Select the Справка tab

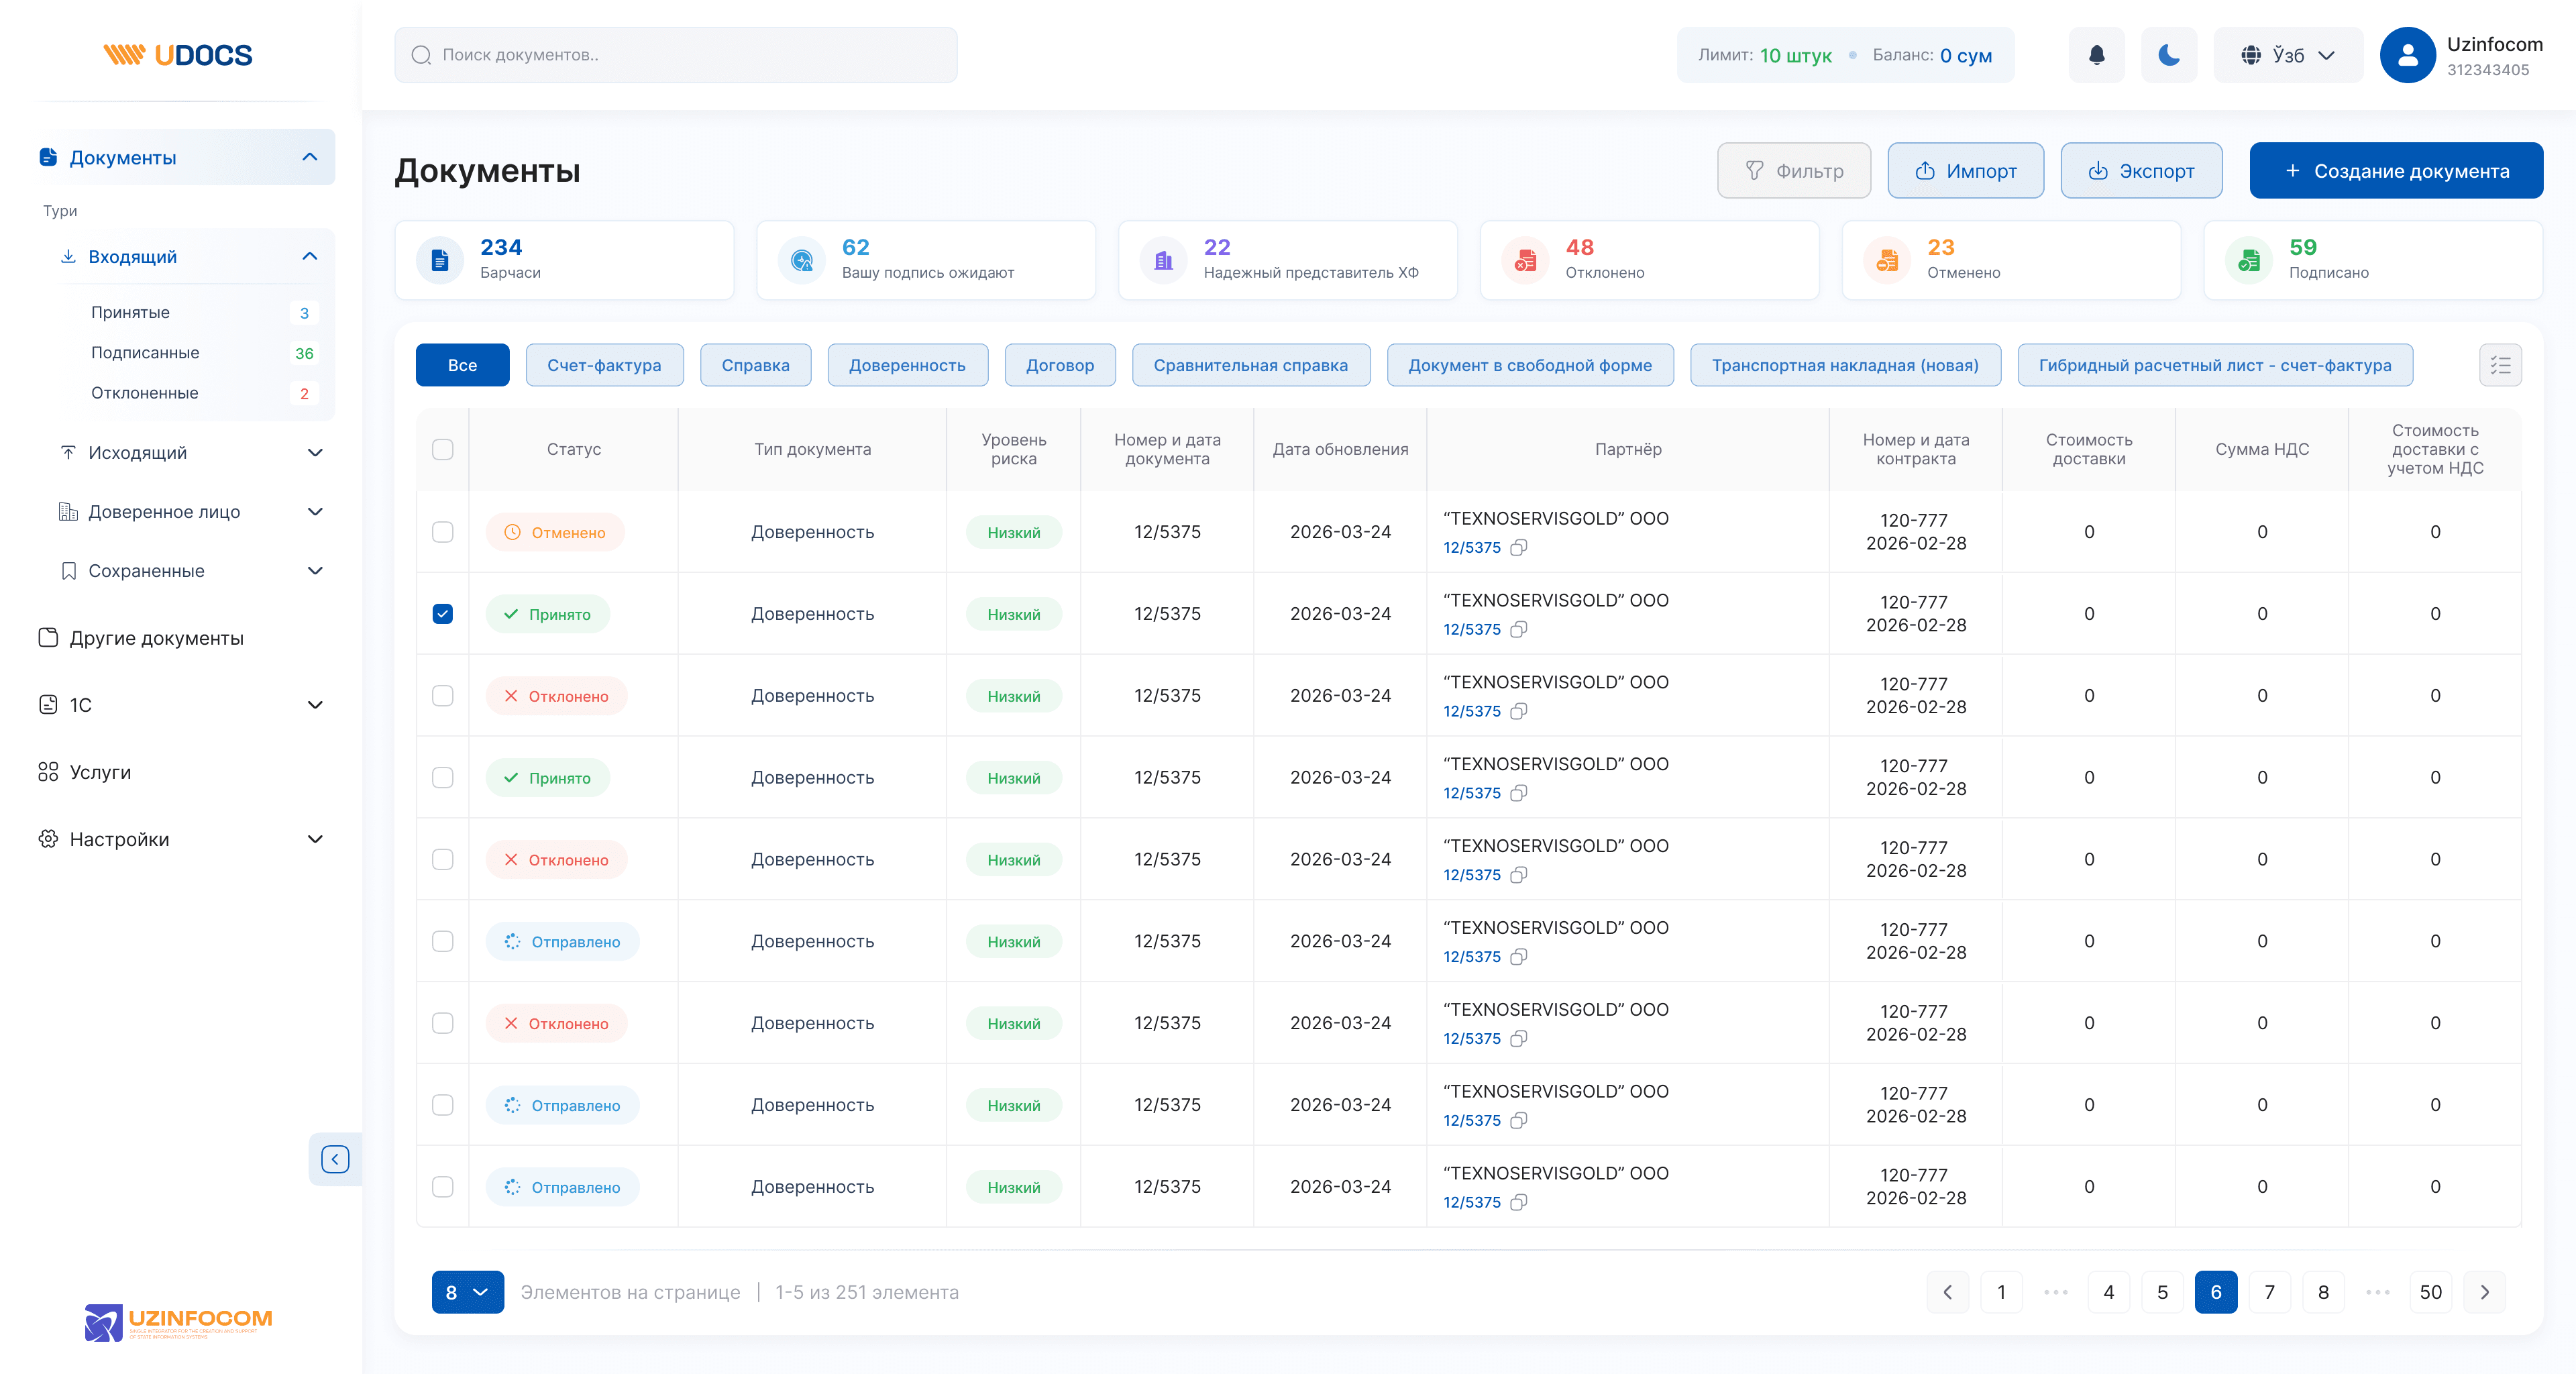click(755, 365)
